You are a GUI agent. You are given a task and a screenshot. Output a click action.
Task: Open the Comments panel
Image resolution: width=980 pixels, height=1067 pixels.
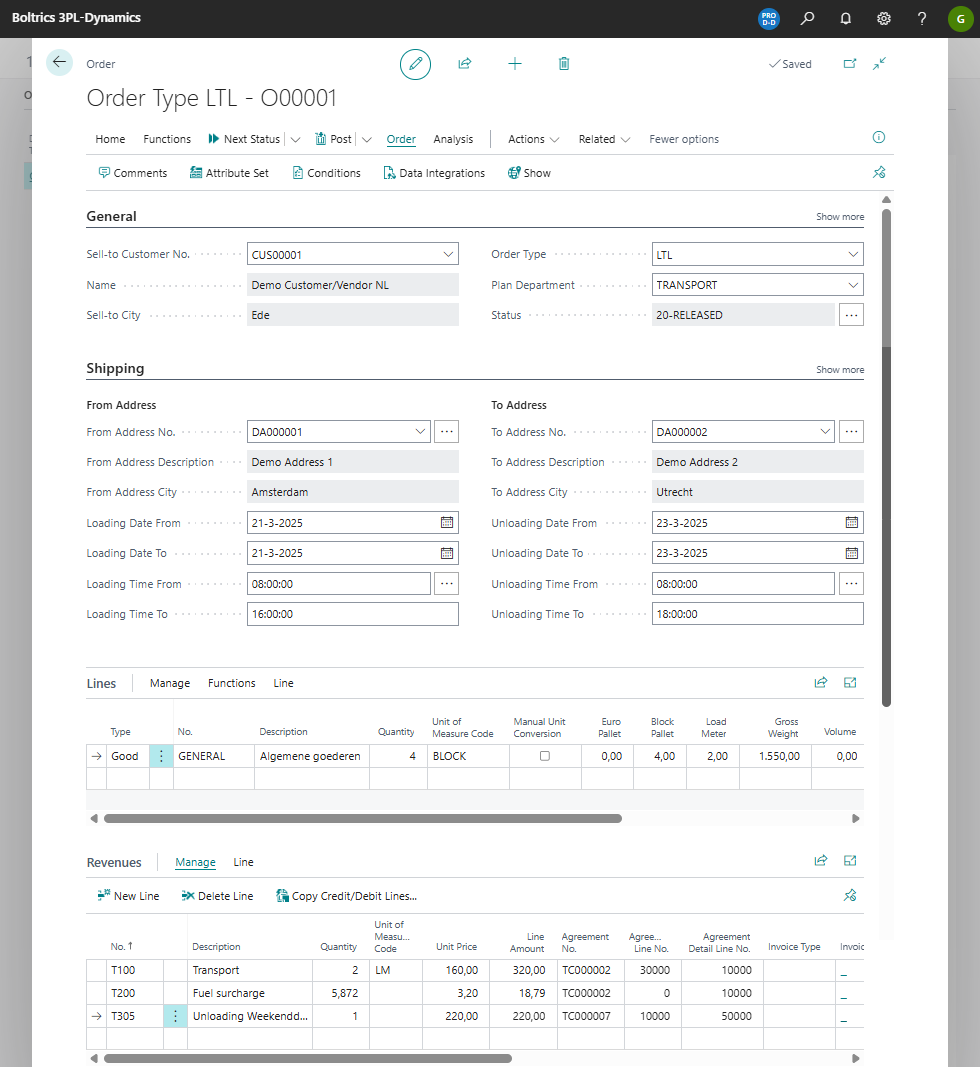click(x=132, y=172)
